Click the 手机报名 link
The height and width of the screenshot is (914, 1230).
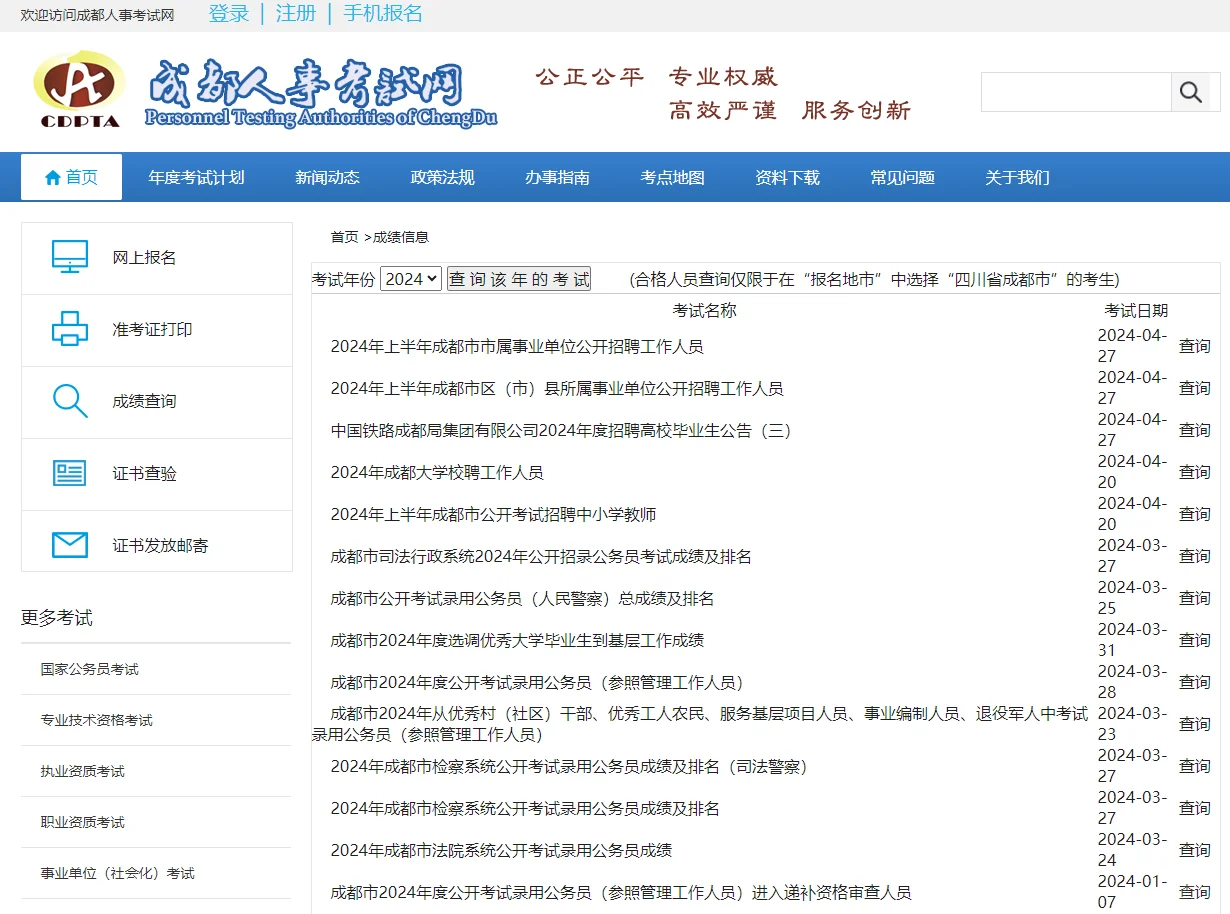[x=383, y=13]
